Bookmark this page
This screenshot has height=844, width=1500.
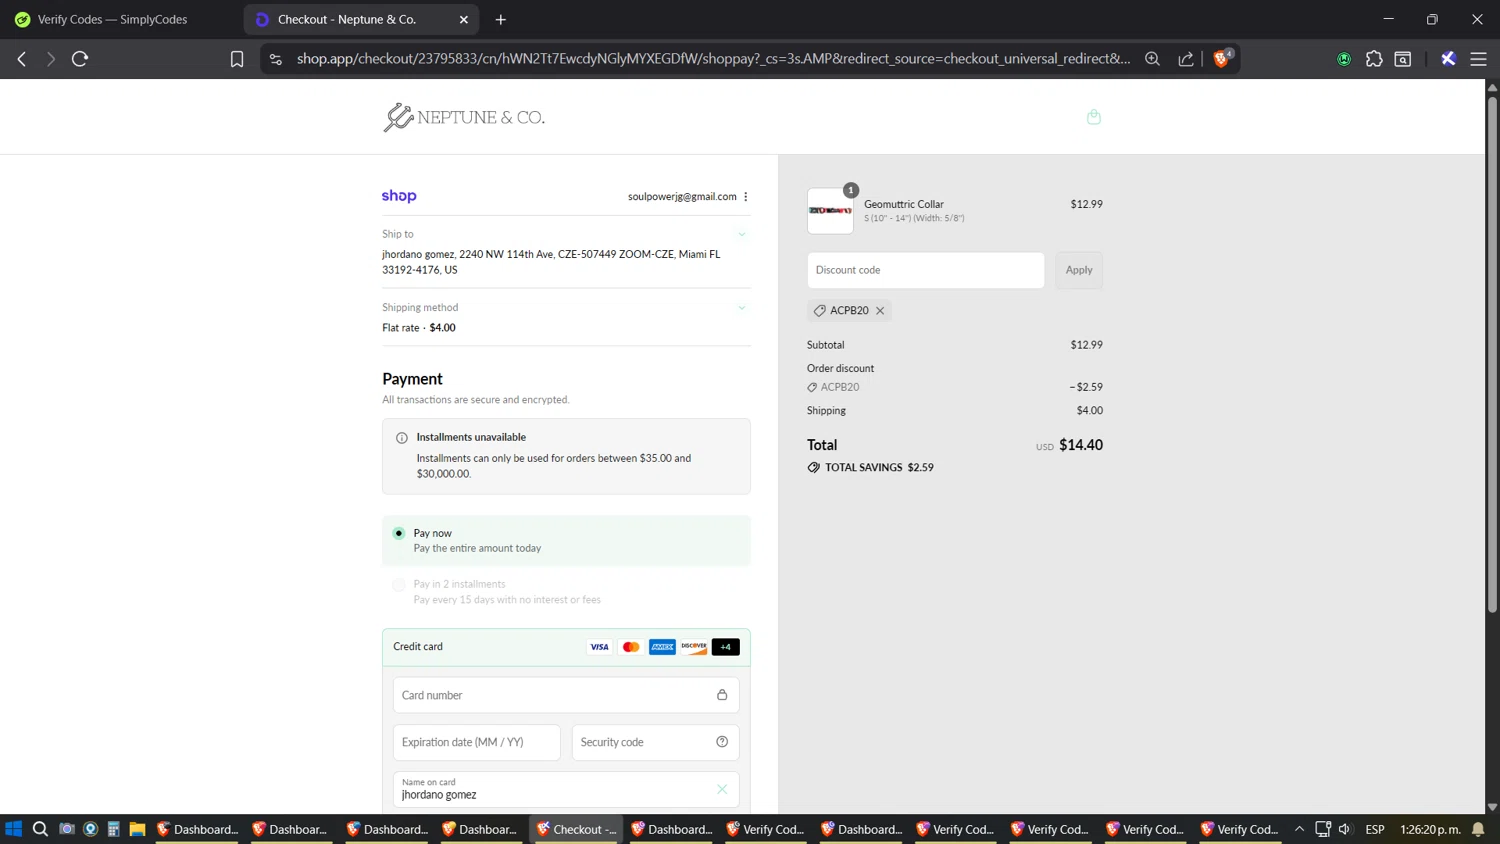pyautogui.click(x=237, y=59)
